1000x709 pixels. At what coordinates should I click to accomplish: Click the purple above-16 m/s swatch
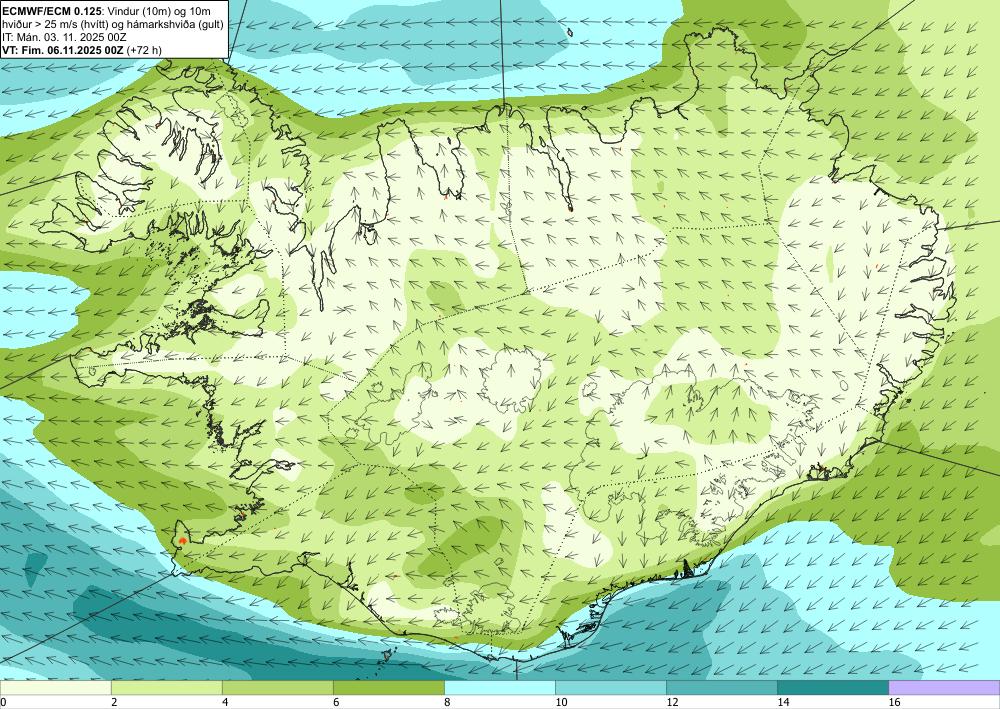coord(944,687)
